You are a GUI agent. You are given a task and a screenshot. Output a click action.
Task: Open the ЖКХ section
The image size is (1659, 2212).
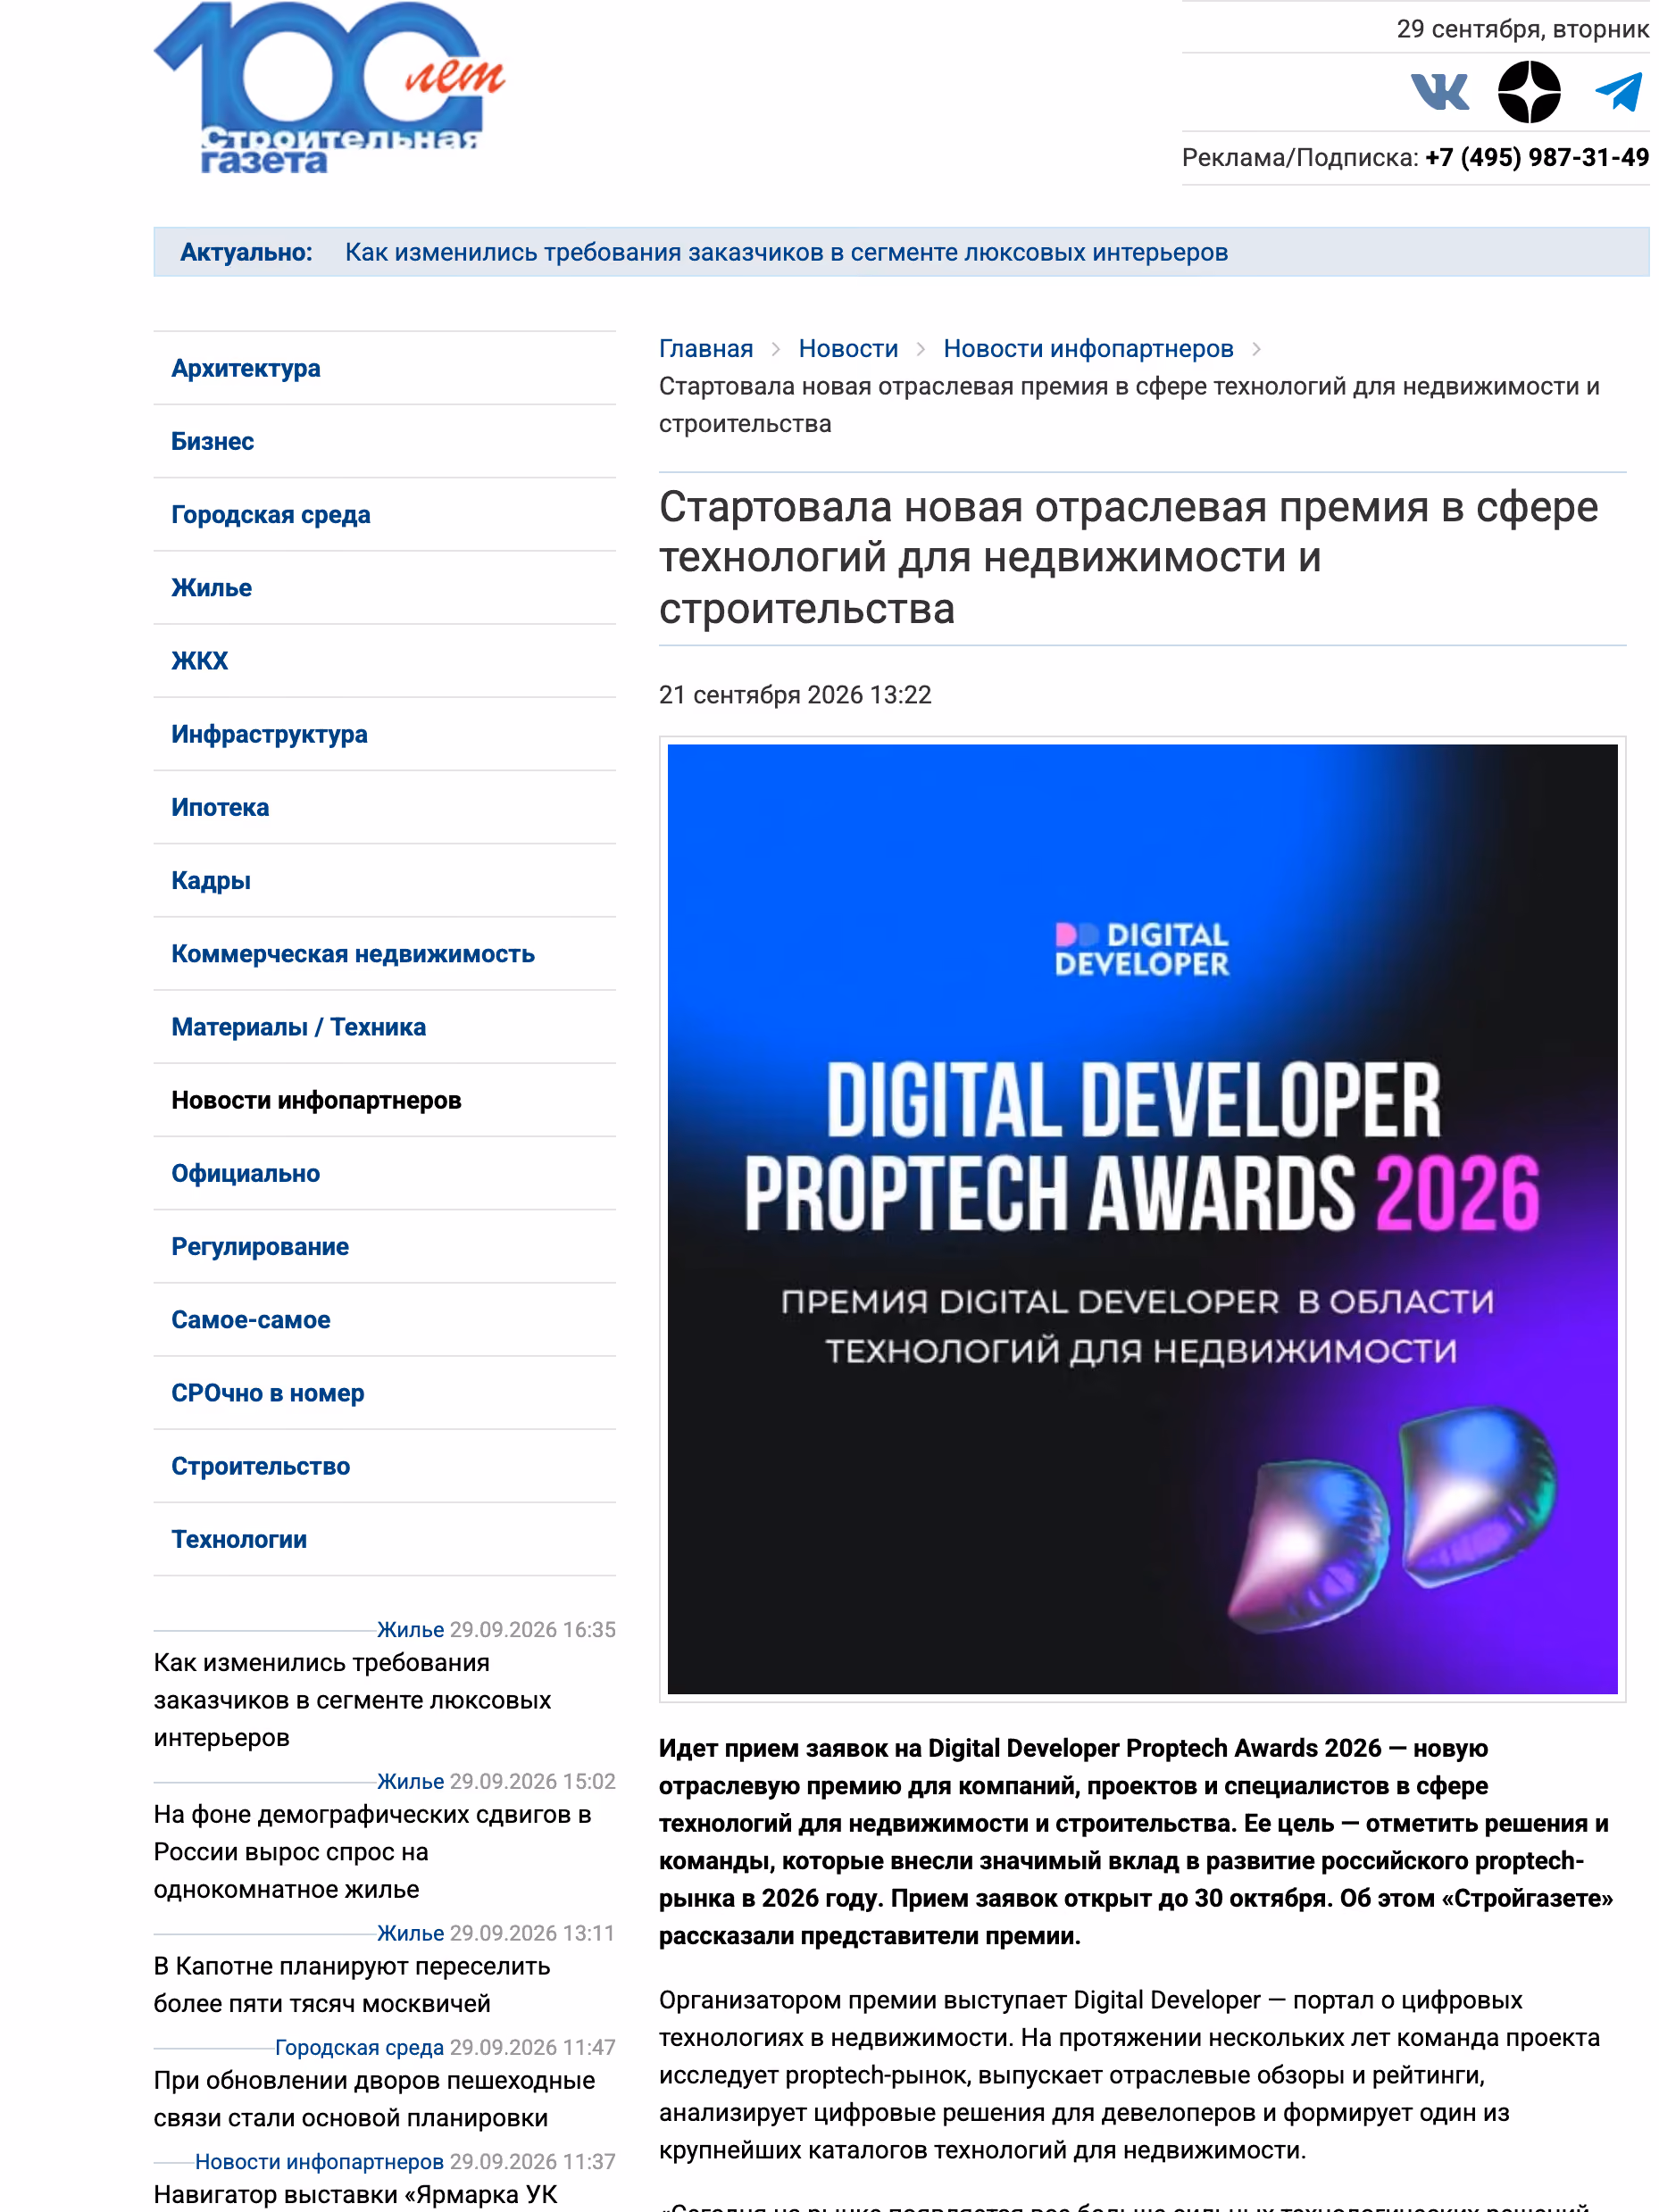199,660
